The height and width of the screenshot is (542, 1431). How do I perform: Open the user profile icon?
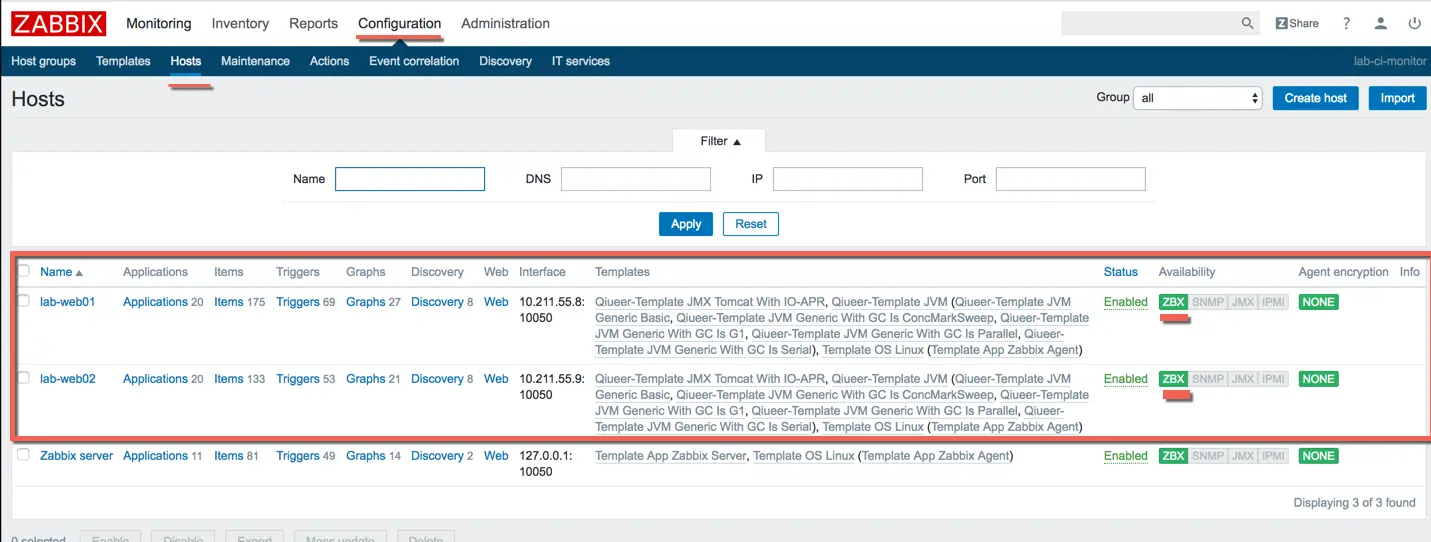1381,23
